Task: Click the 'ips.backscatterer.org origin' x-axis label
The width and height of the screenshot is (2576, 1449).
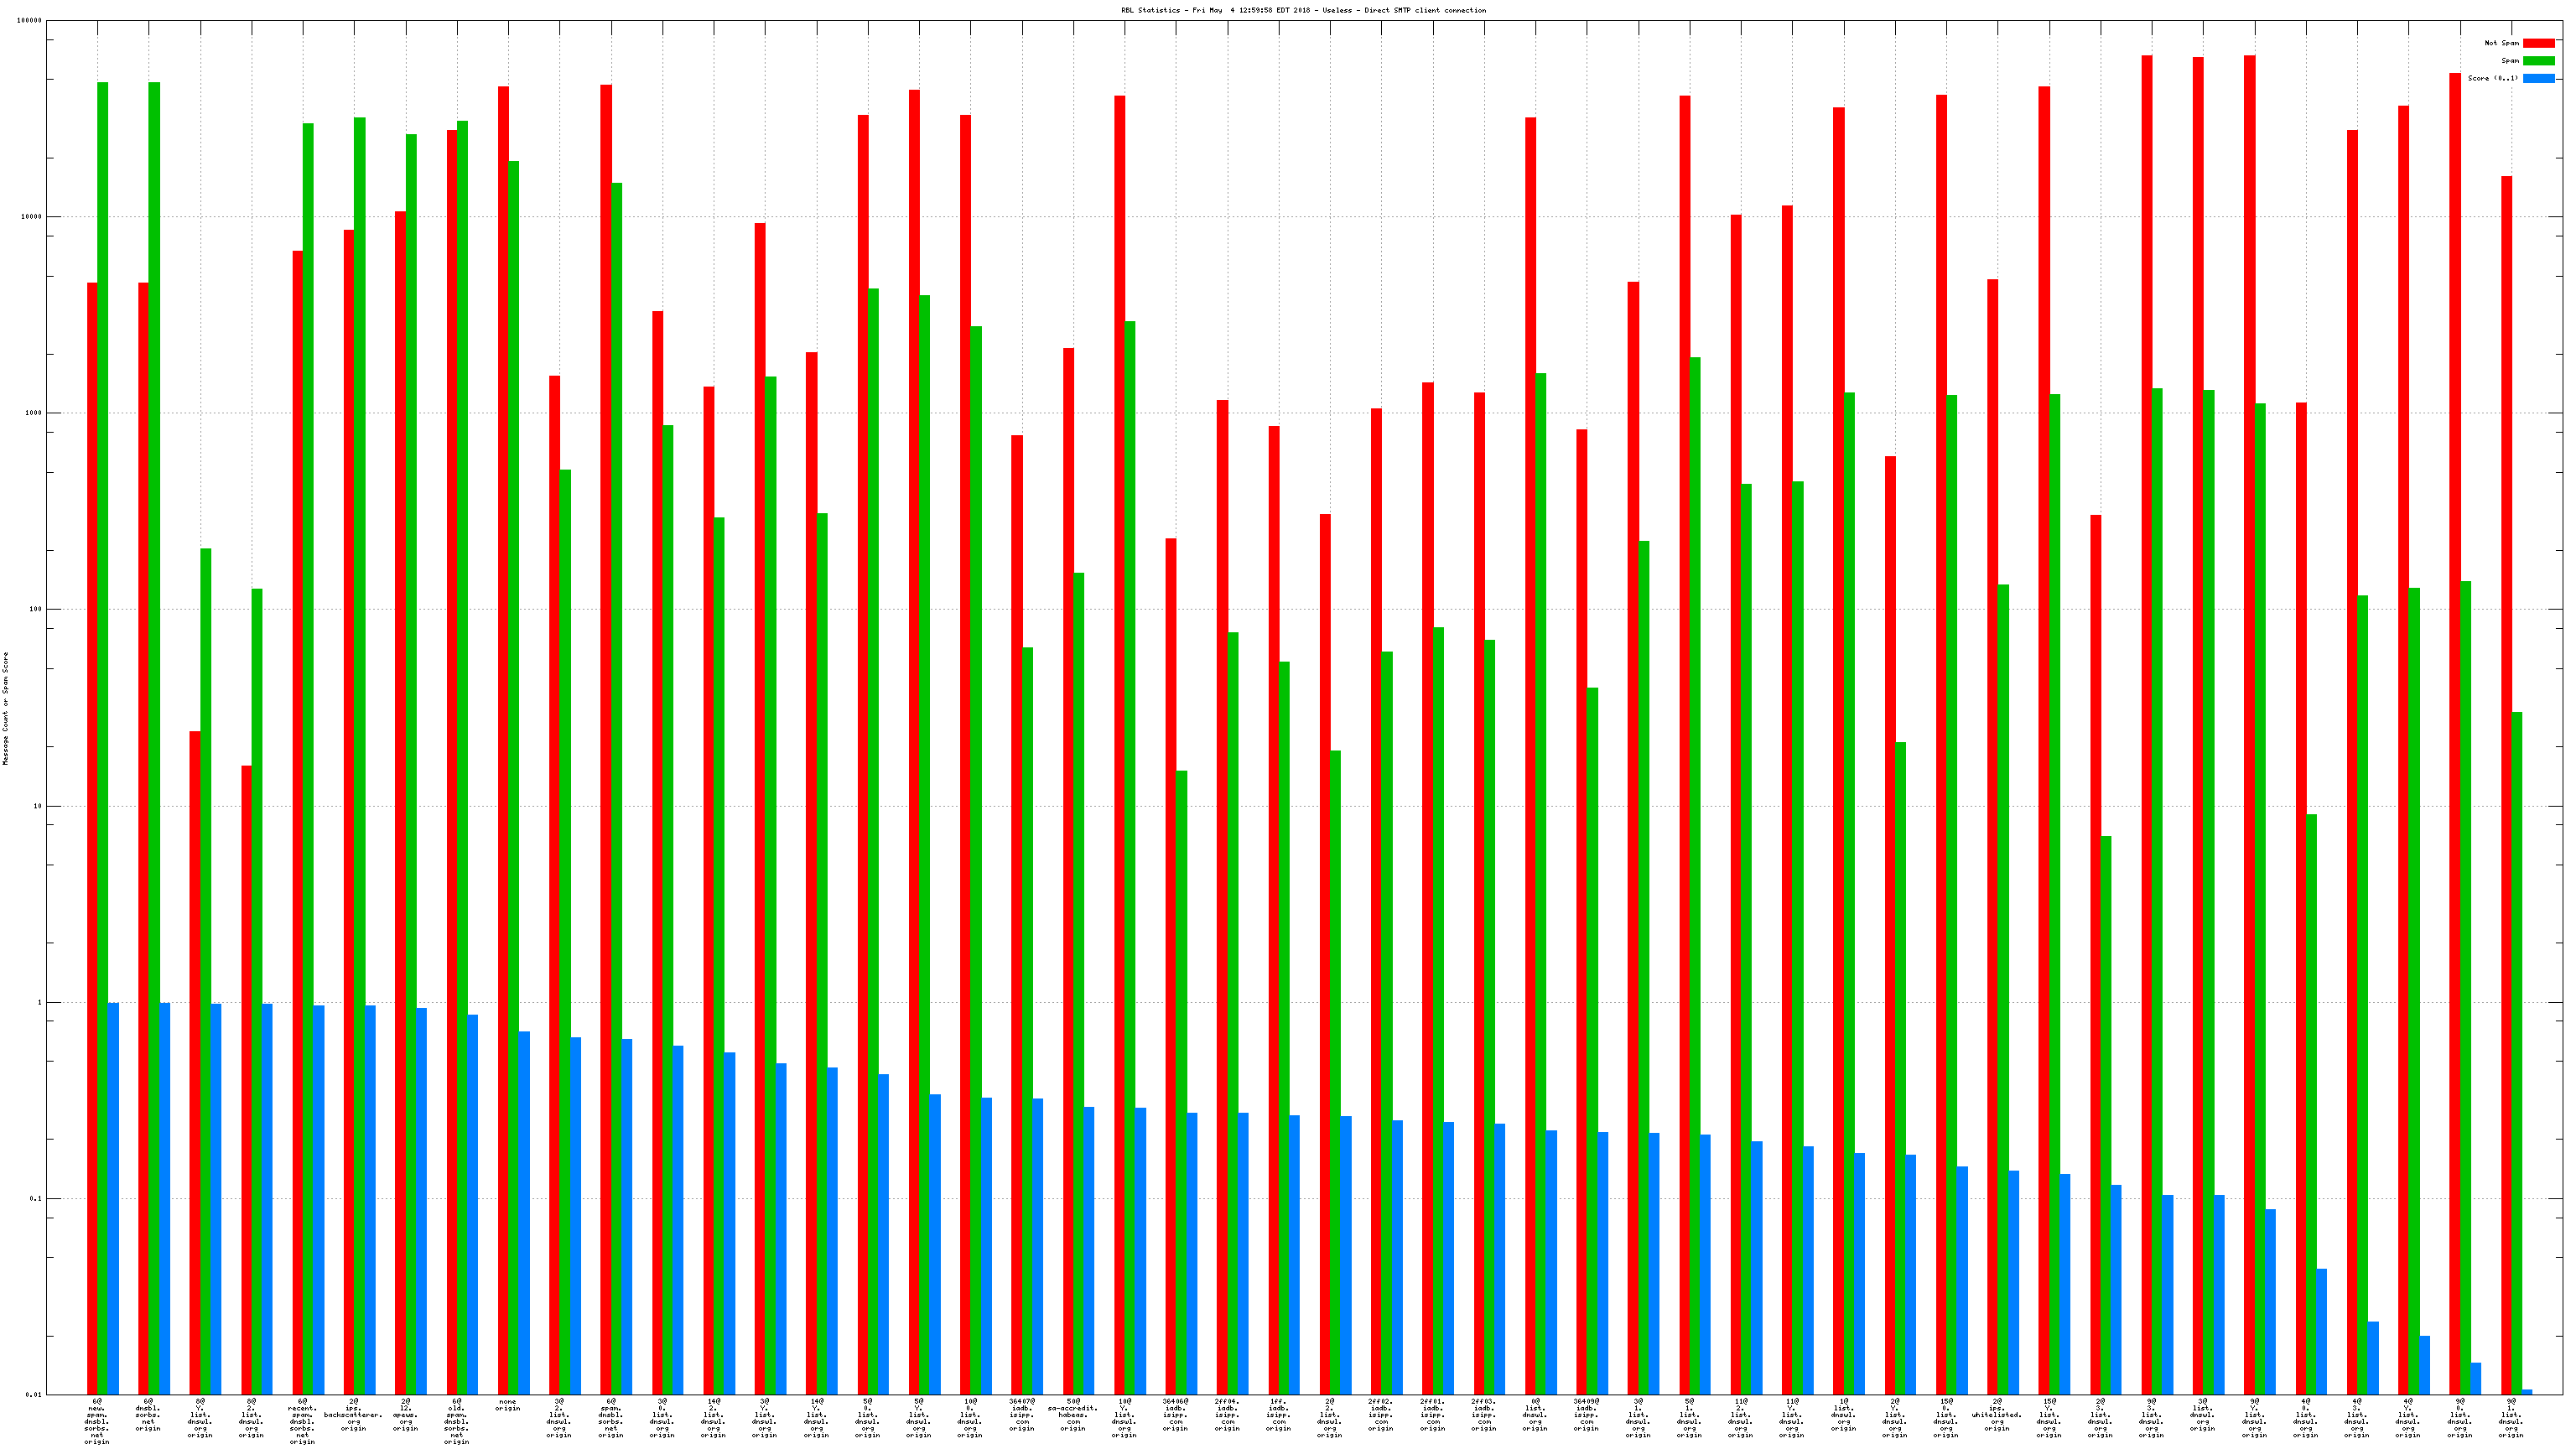Action: coord(353,1415)
